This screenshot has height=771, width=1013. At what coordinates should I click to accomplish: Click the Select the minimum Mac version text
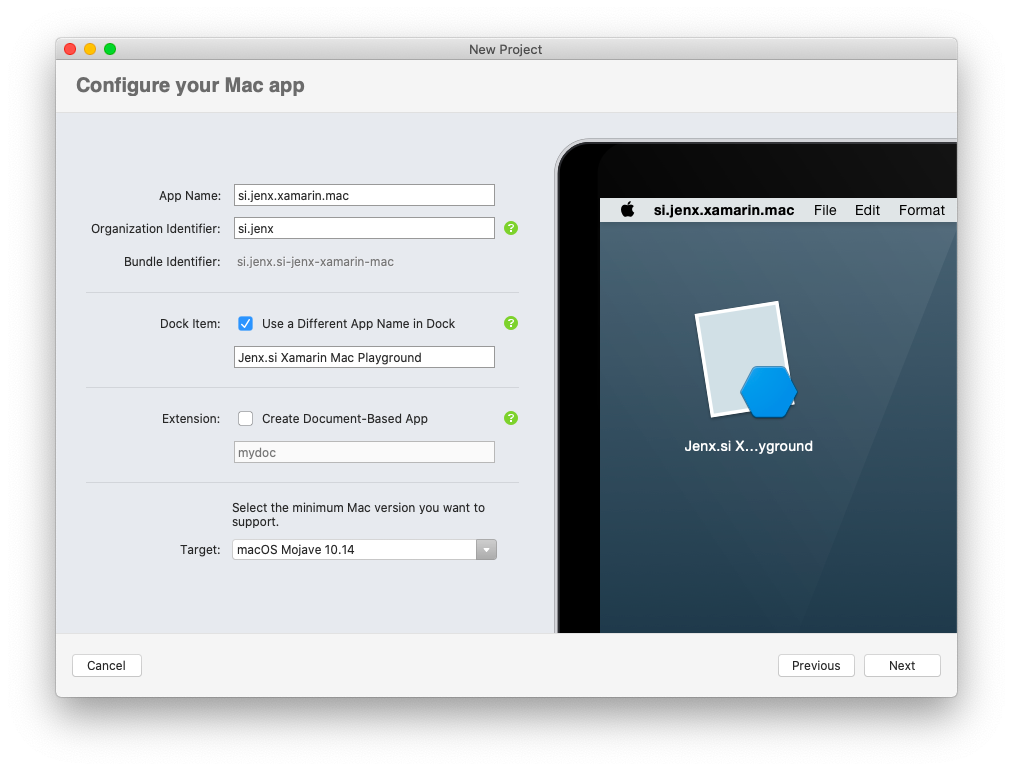tap(359, 514)
